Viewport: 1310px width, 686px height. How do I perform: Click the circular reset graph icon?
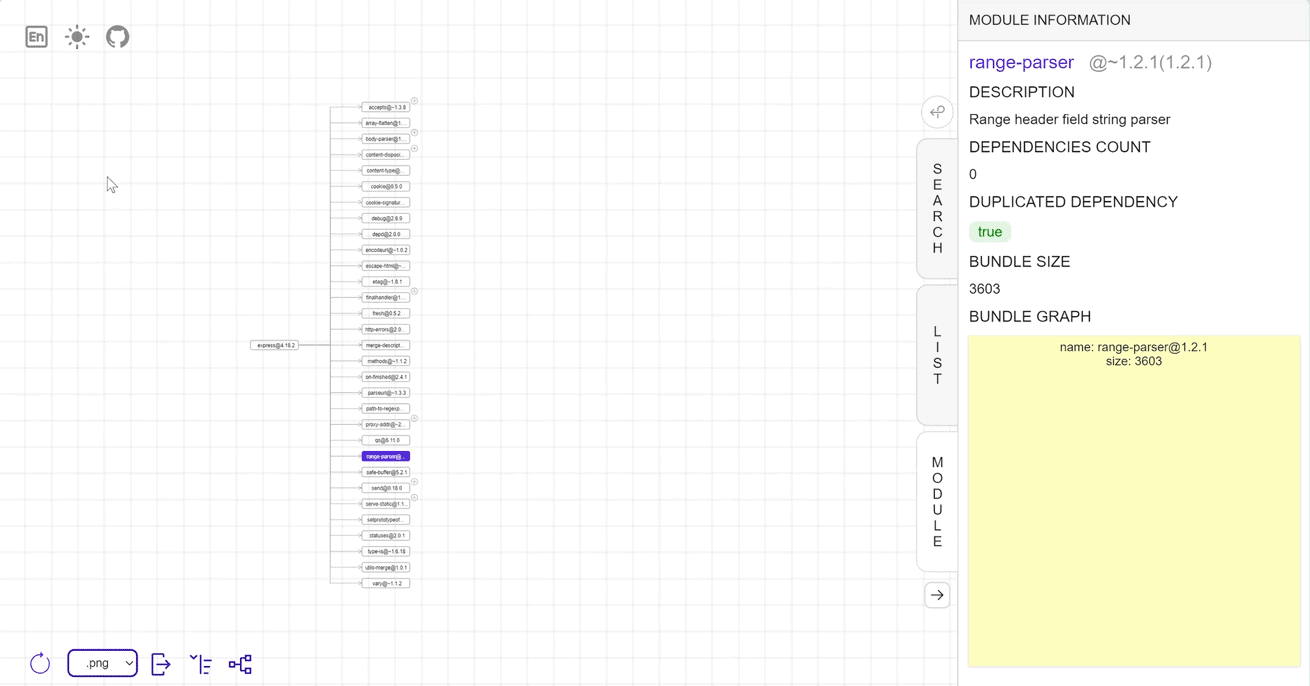tap(40, 664)
